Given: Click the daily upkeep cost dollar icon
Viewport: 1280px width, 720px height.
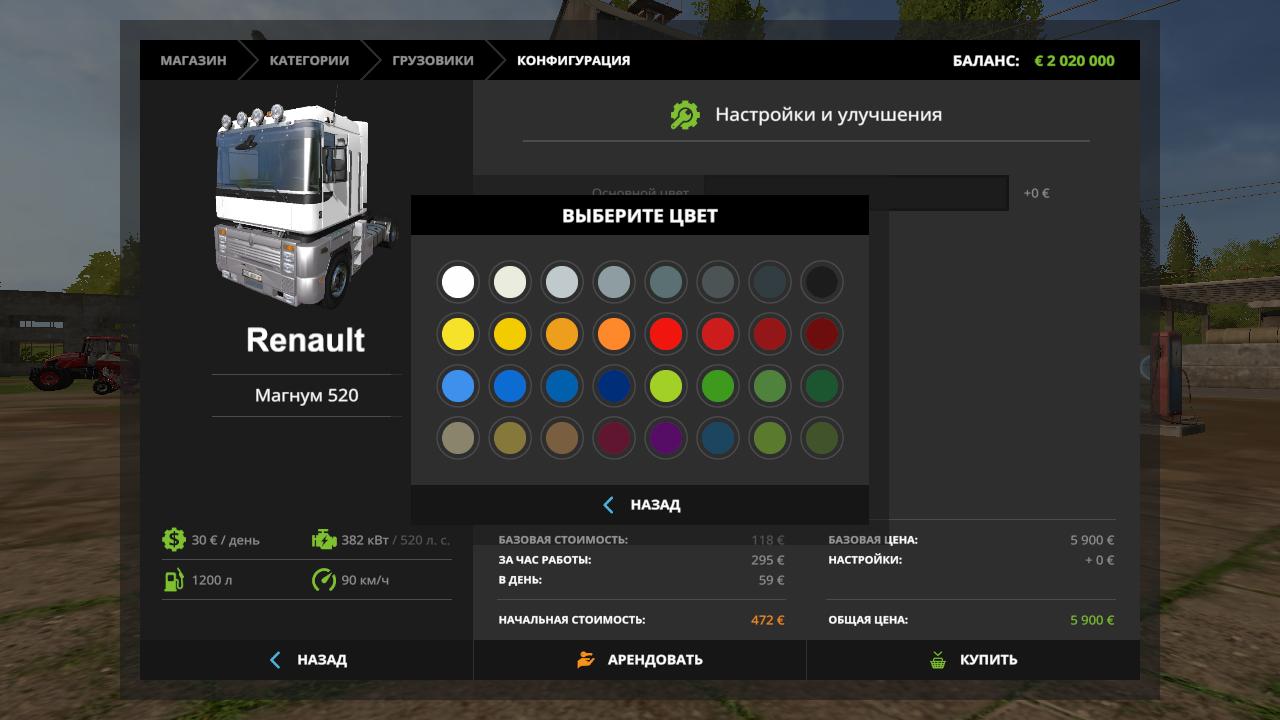Looking at the screenshot, I should 174,540.
